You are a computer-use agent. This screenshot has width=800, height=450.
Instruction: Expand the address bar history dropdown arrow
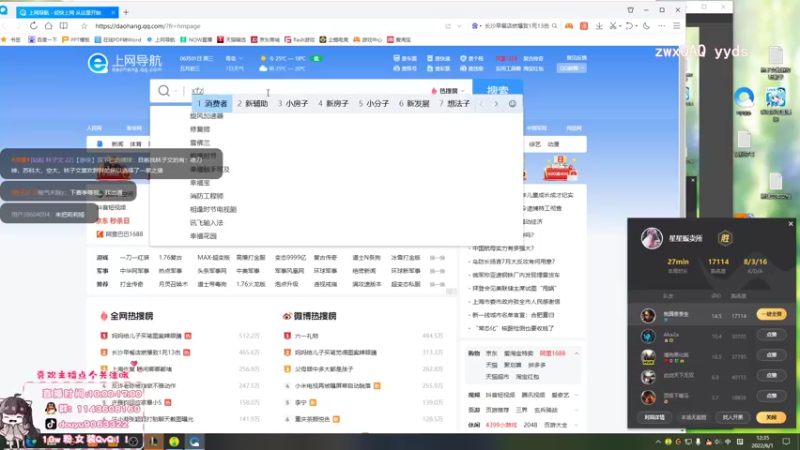tap(459, 26)
